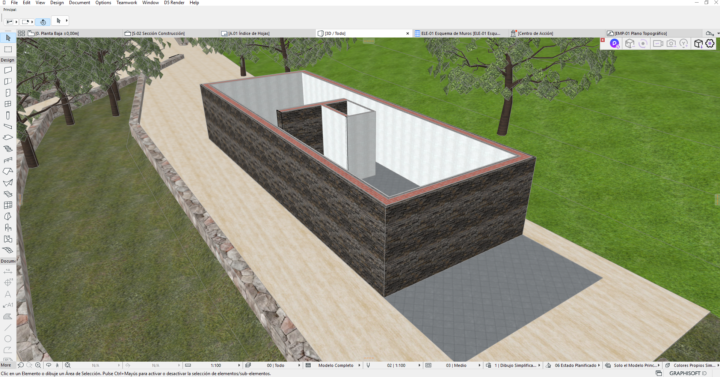The height and width of the screenshot is (377, 720).
Task: Toggle the Orbit mode button
Action: (x=43, y=21)
